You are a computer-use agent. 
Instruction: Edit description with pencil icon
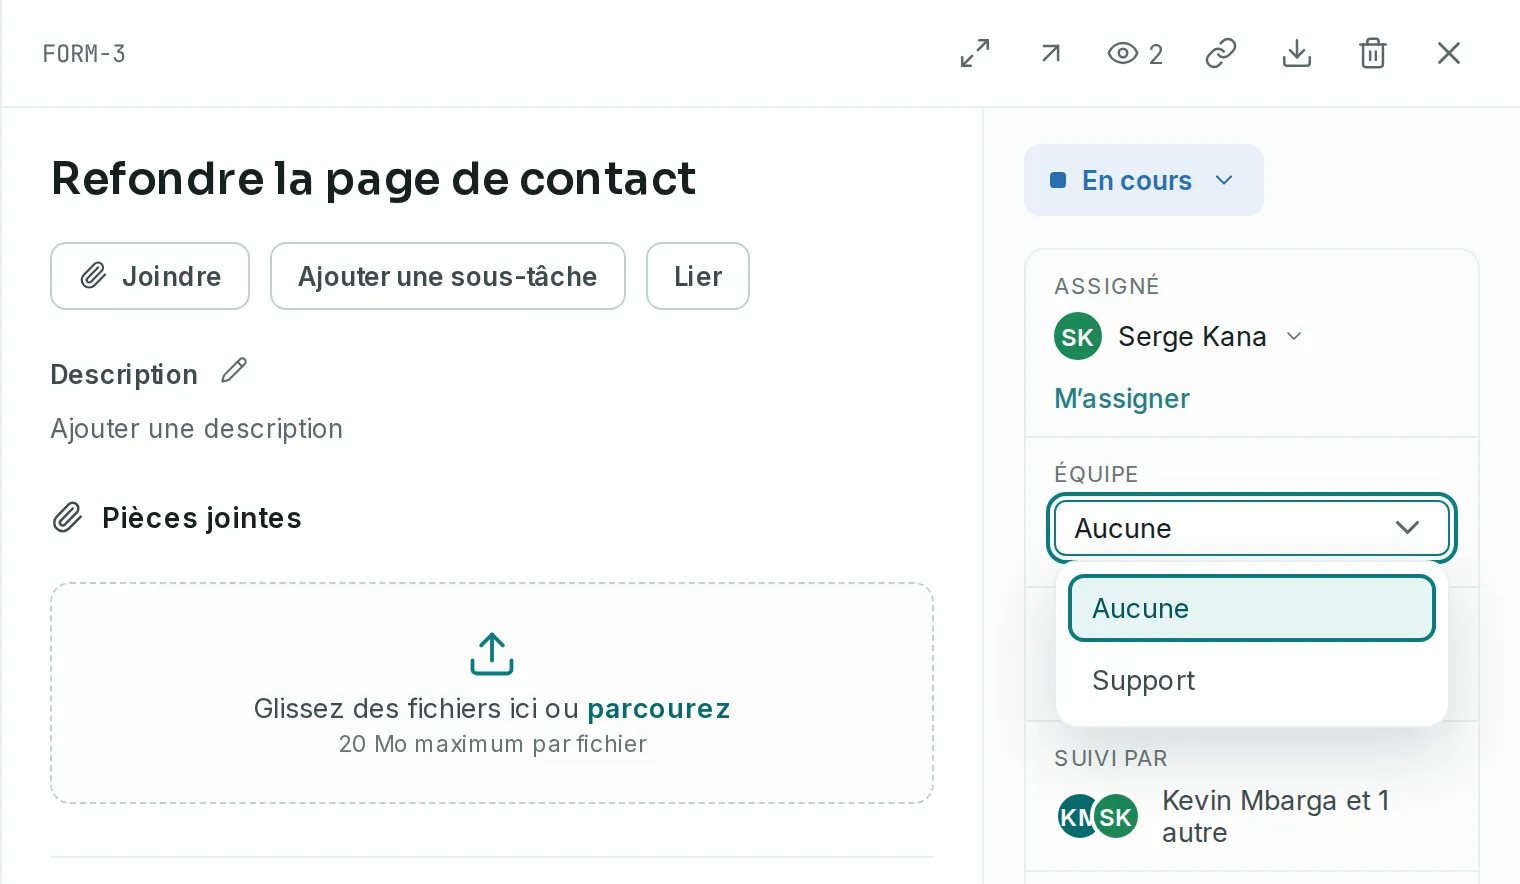pos(234,371)
